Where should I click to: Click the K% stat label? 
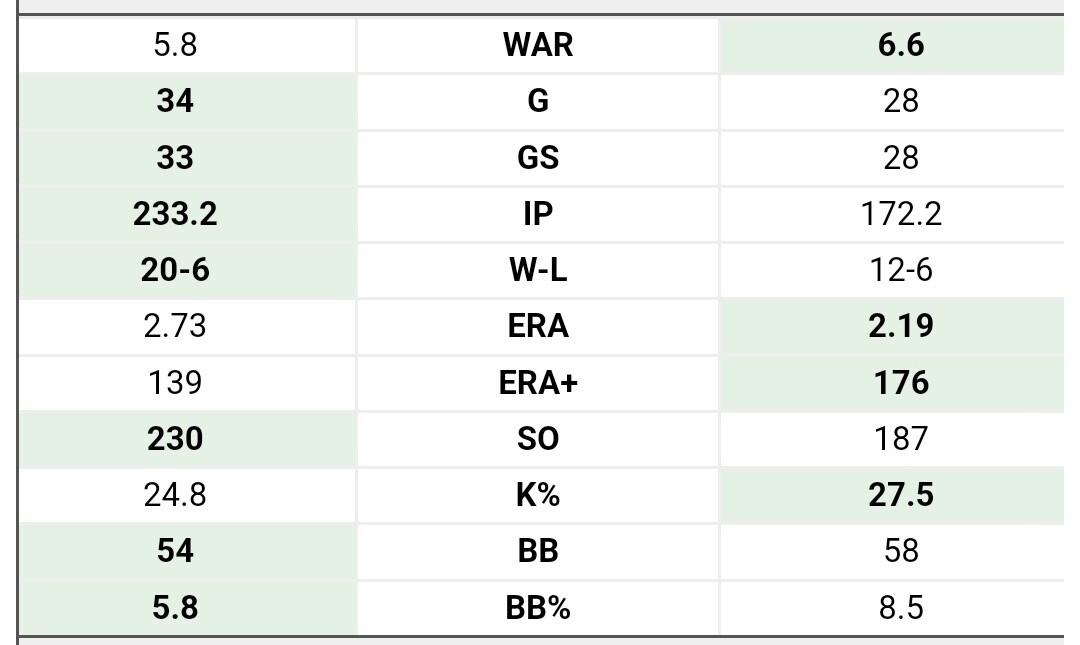538,495
